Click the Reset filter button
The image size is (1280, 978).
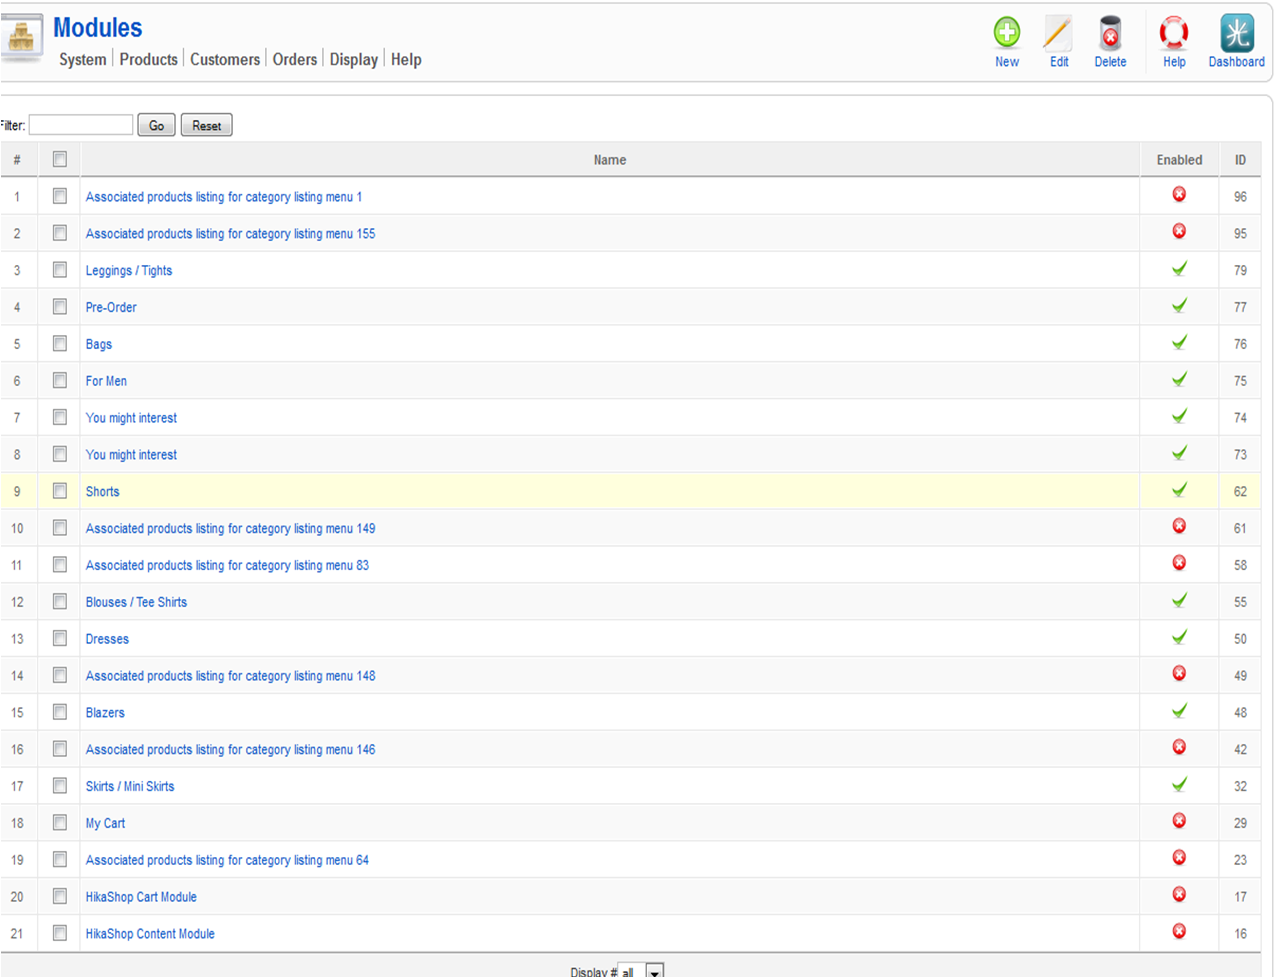pos(207,125)
